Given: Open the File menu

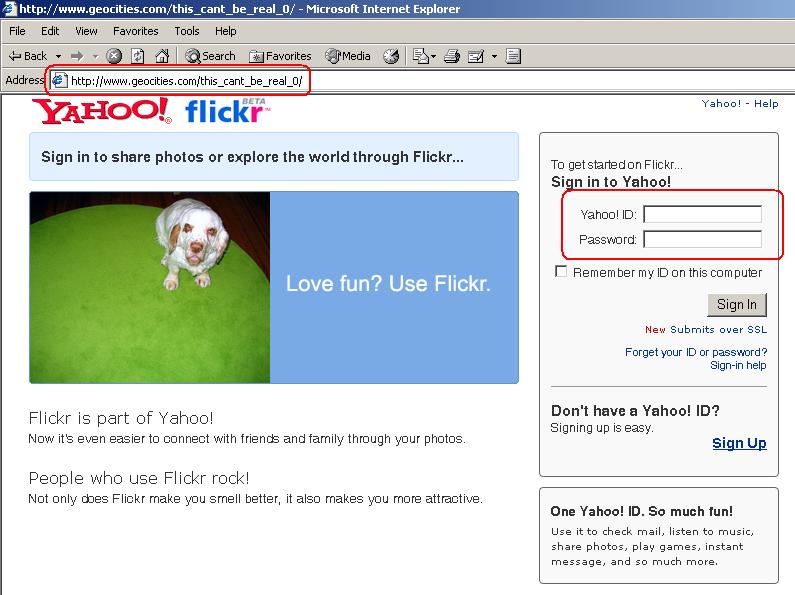Looking at the screenshot, I should [17, 31].
